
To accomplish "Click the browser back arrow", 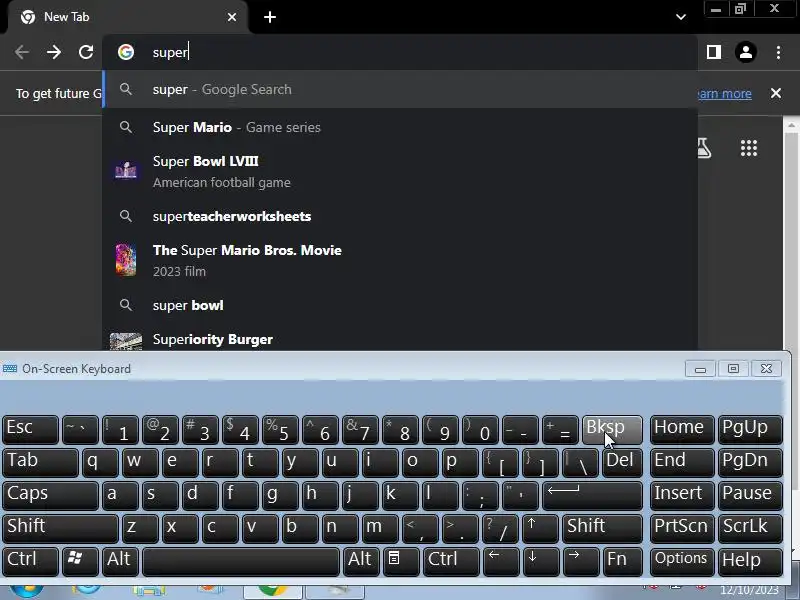I will [22, 52].
